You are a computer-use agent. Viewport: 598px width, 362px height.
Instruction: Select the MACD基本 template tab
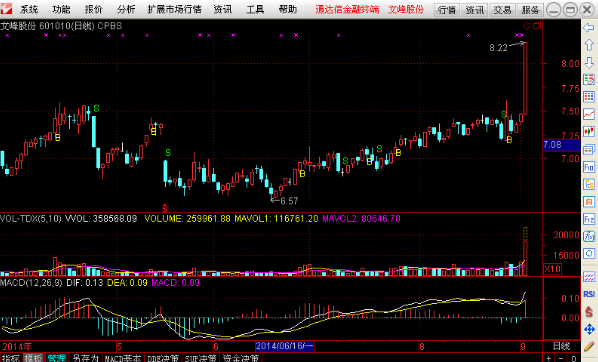pyautogui.click(x=123, y=358)
